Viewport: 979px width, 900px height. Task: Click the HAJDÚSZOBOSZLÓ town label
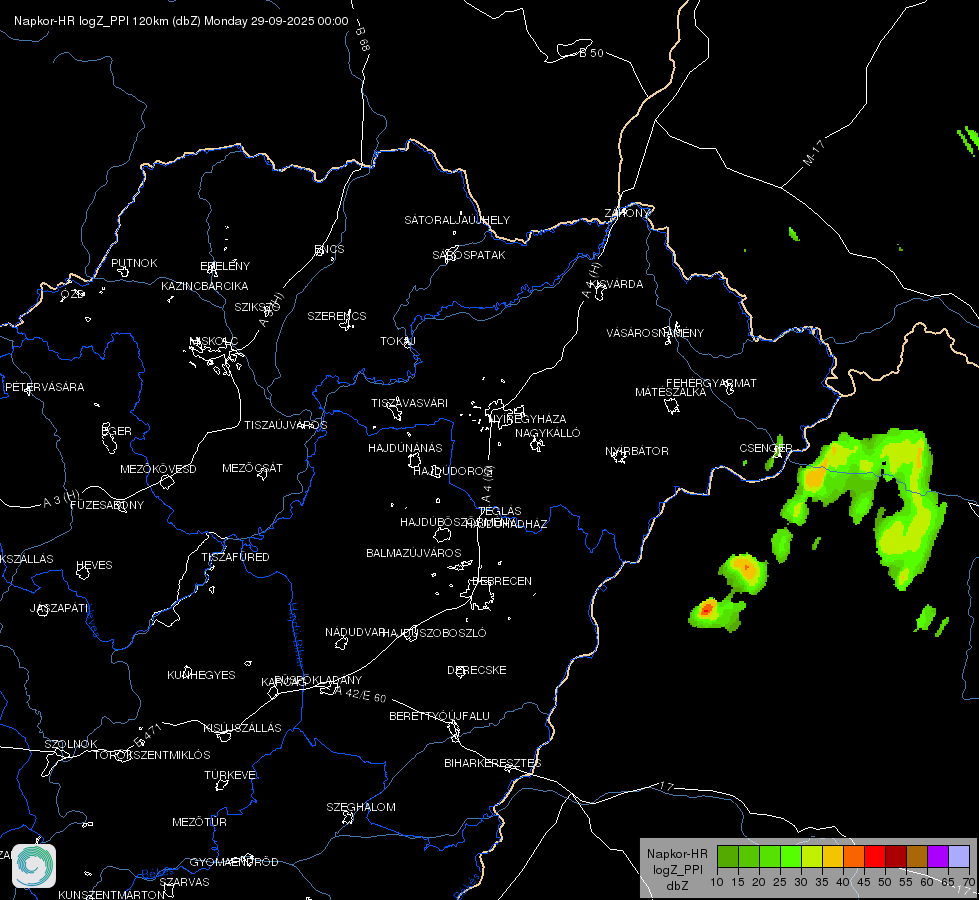pos(434,633)
